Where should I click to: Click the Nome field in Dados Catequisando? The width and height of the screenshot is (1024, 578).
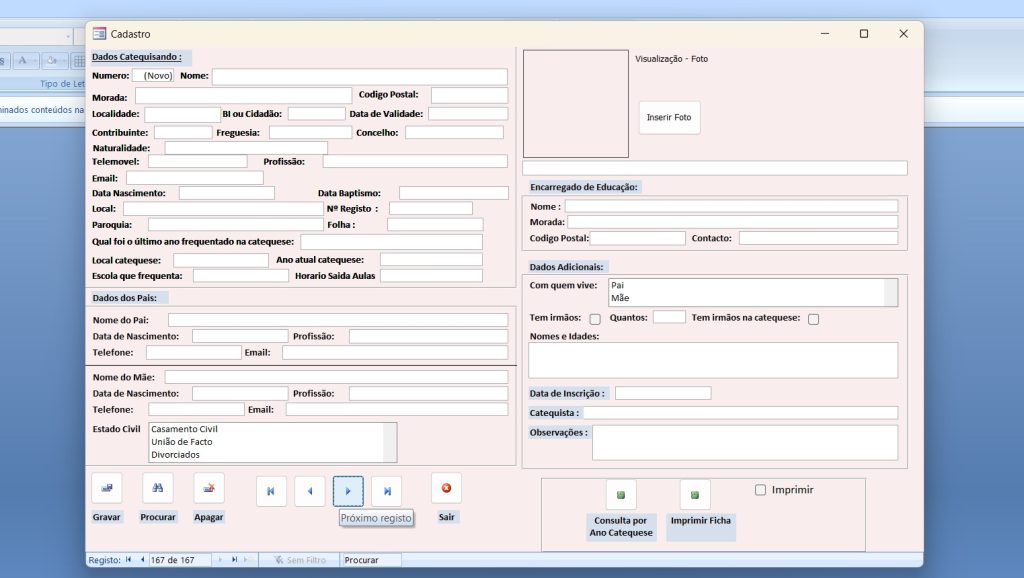pyautogui.click(x=359, y=76)
